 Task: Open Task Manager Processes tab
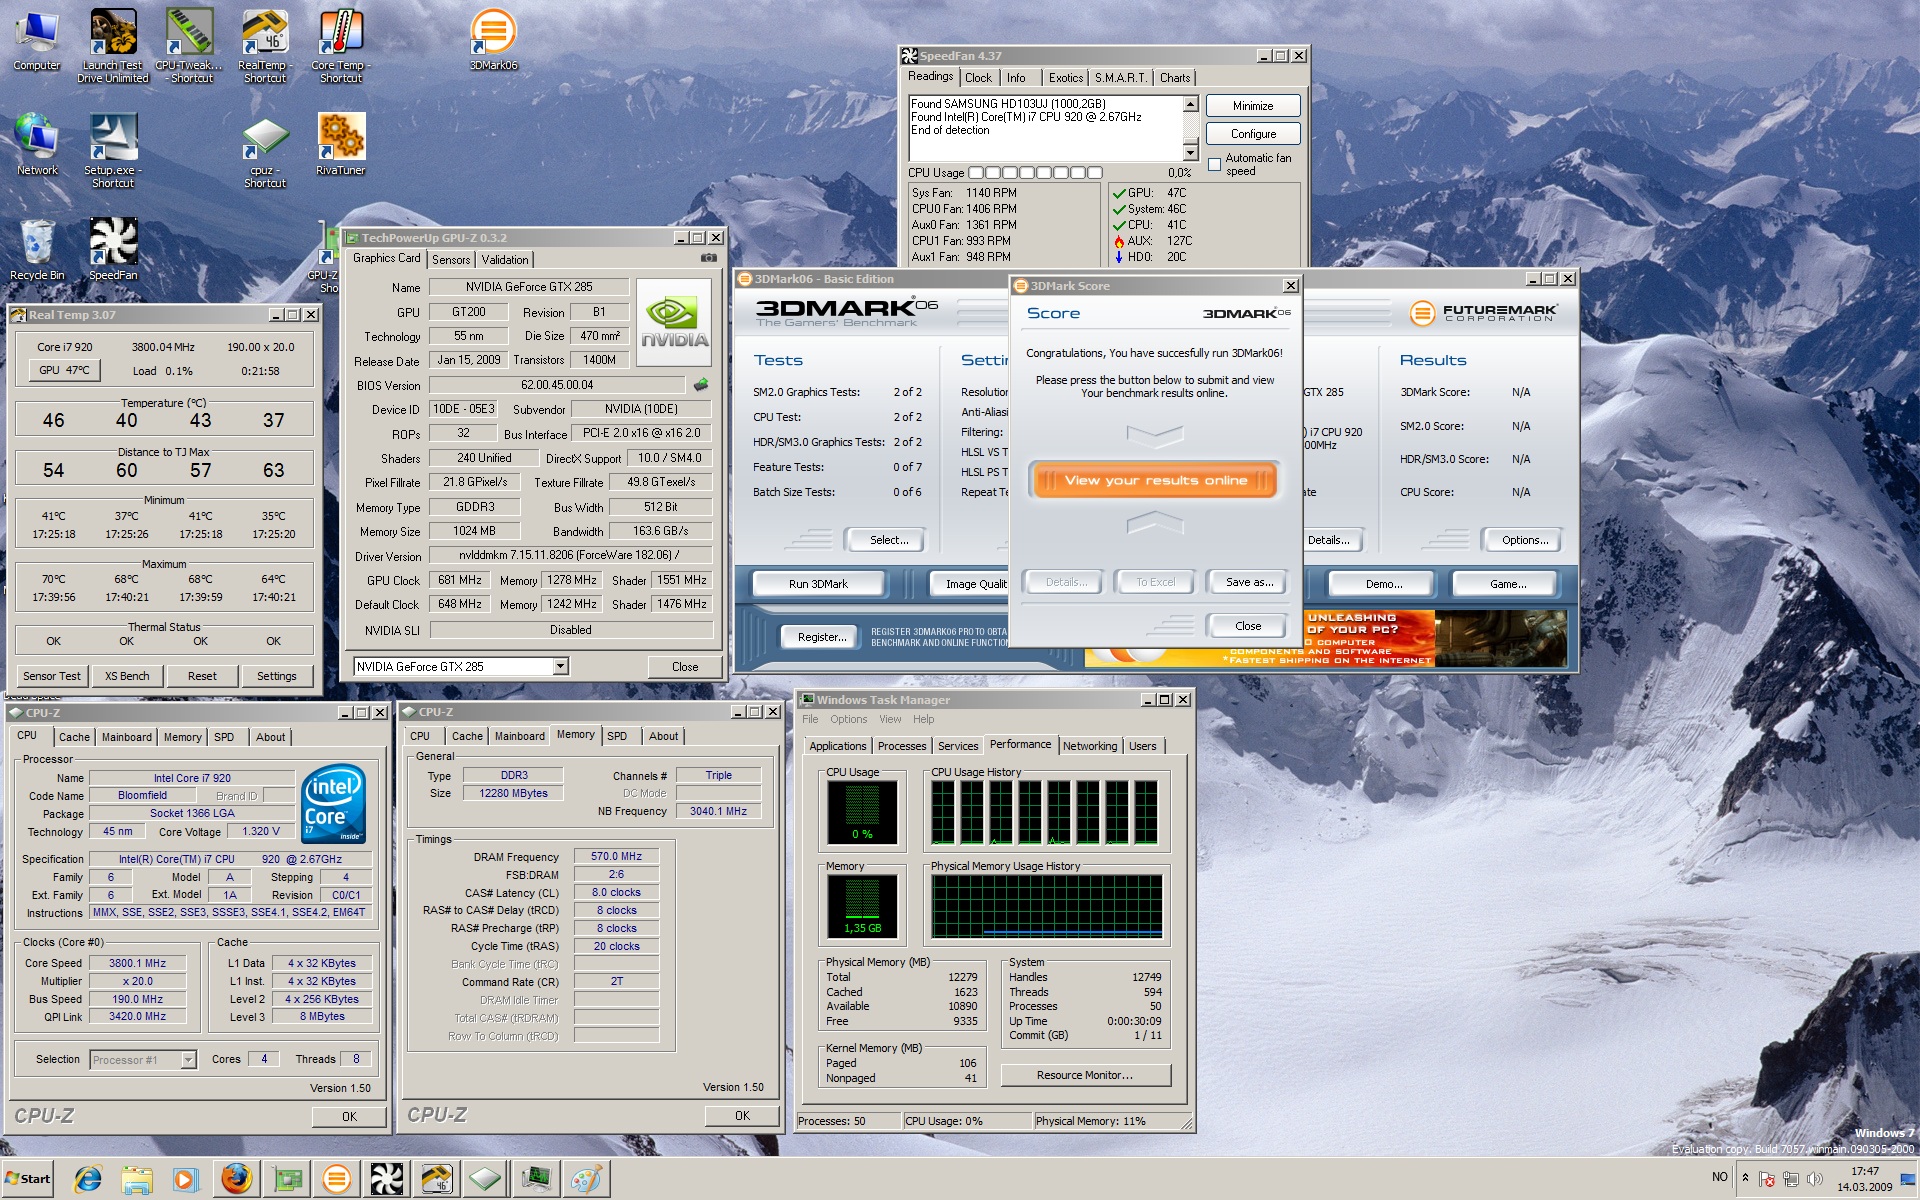[902, 746]
